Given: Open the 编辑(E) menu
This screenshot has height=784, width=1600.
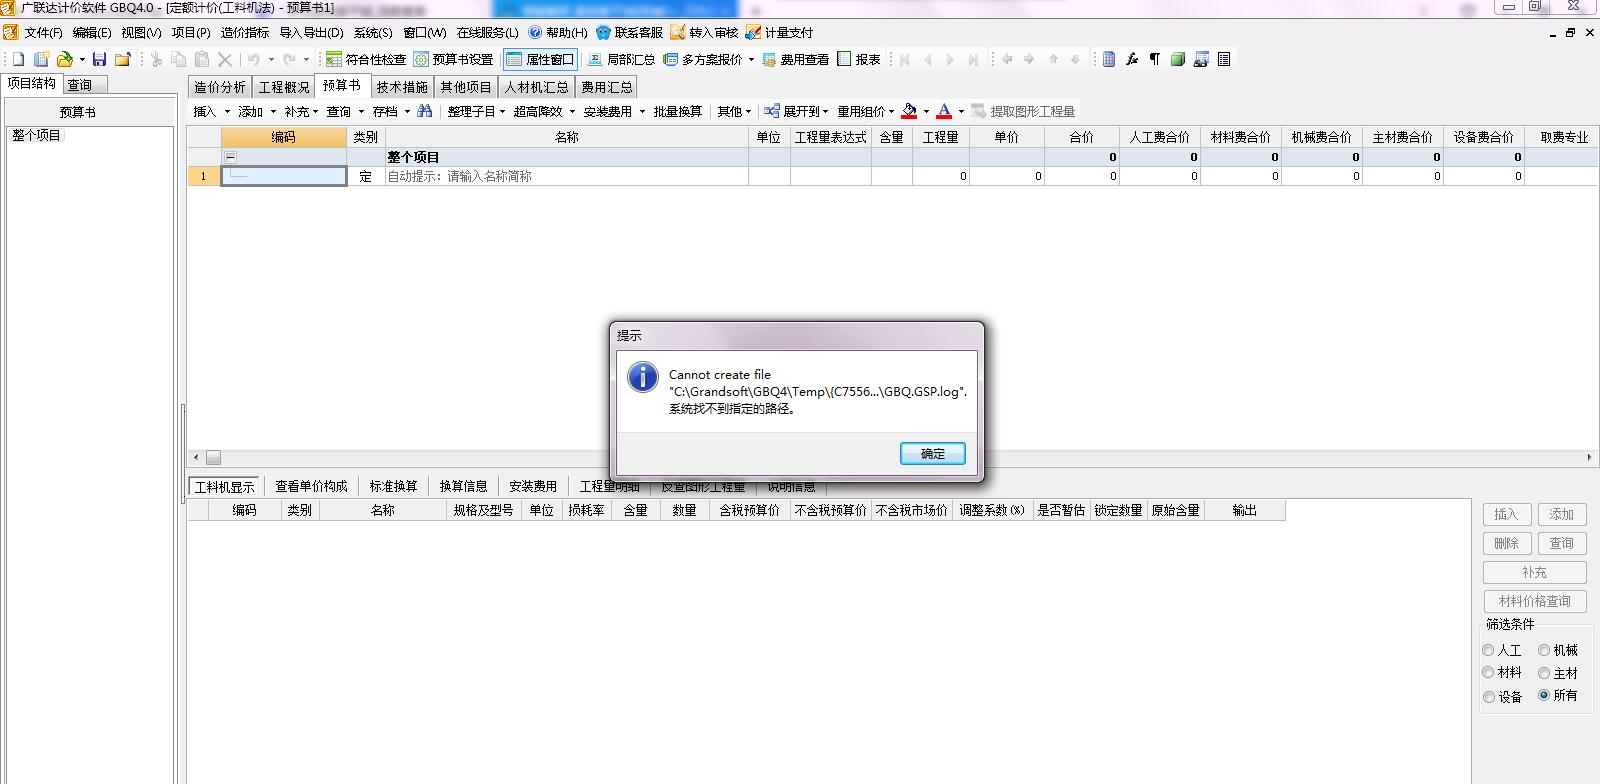Looking at the screenshot, I should pyautogui.click(x=92, y=33).
